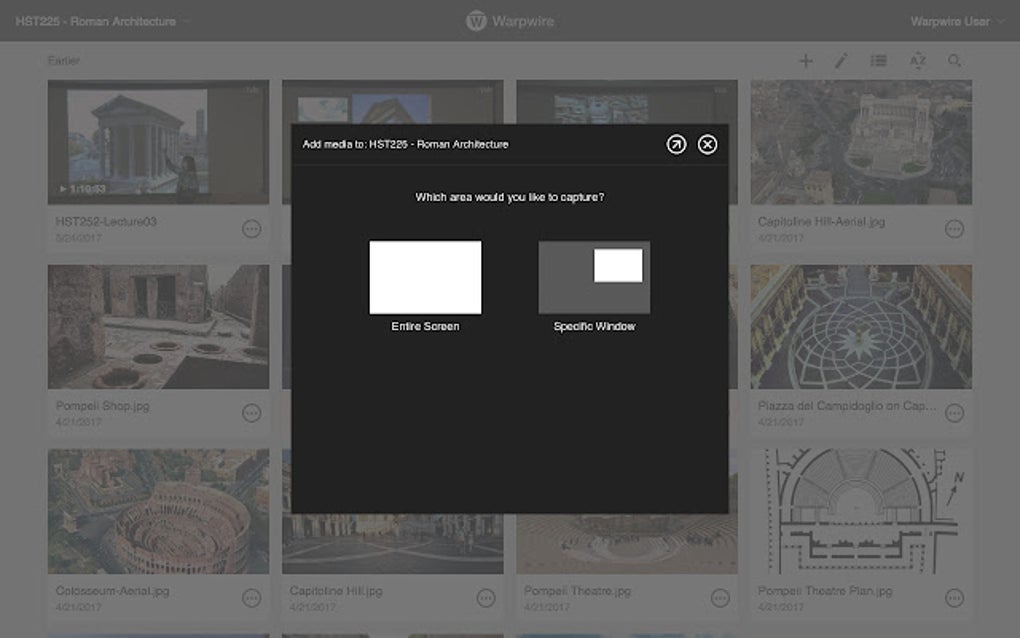Select the pencil edit icon
This screenshot has height=638, width=1020.
[841, 60]
